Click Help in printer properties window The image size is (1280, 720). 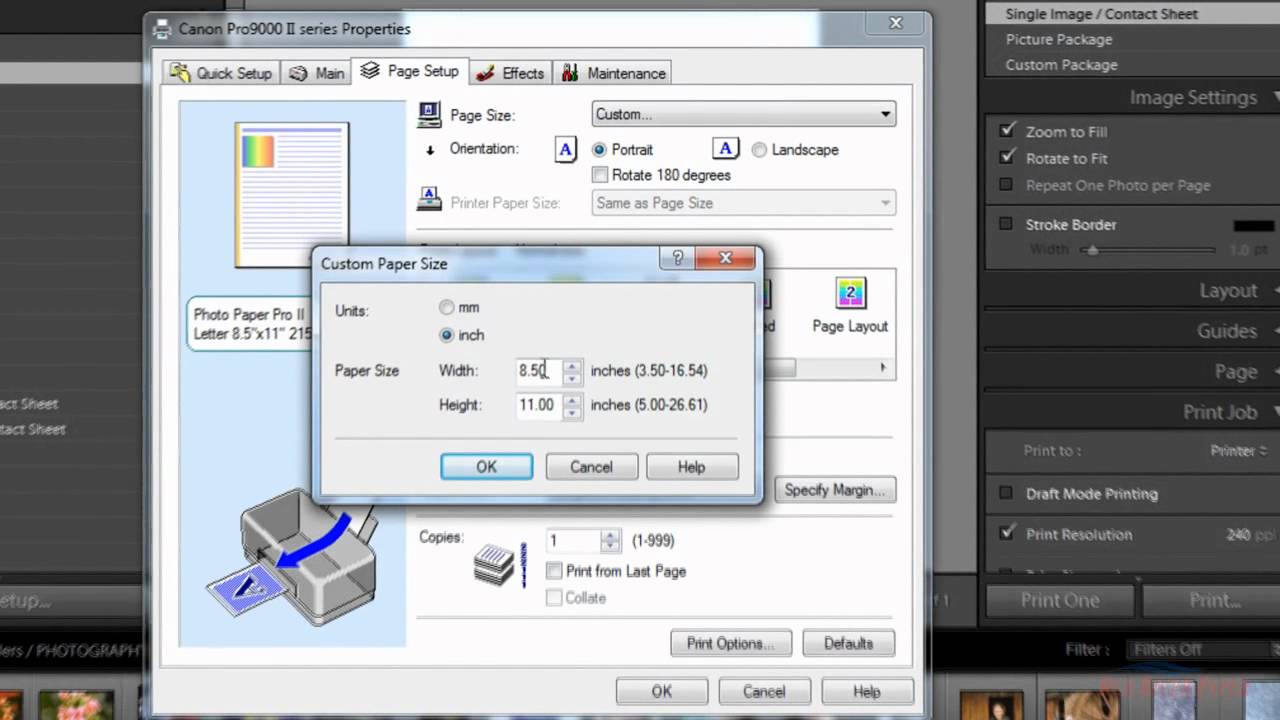867,691
